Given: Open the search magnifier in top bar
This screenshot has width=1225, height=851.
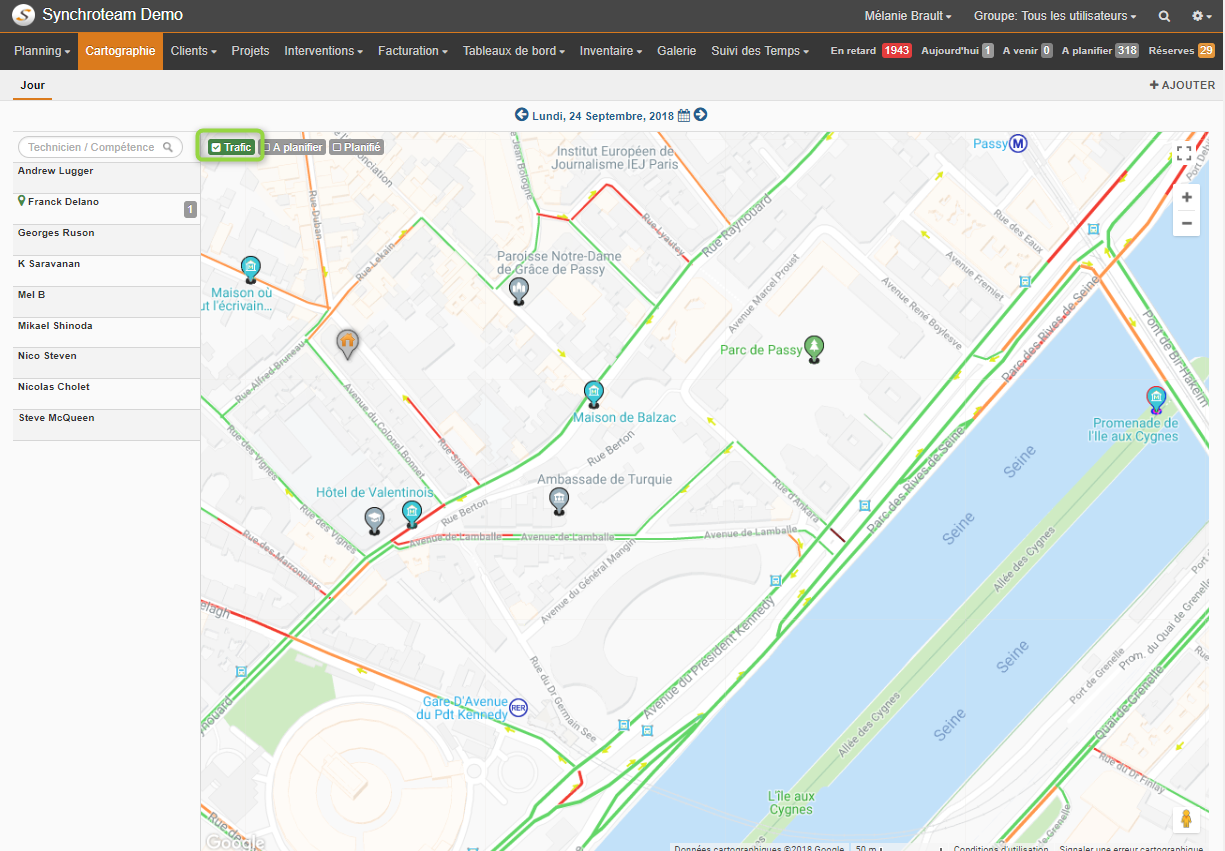Looking at the screenshot, I should 1164,16.
